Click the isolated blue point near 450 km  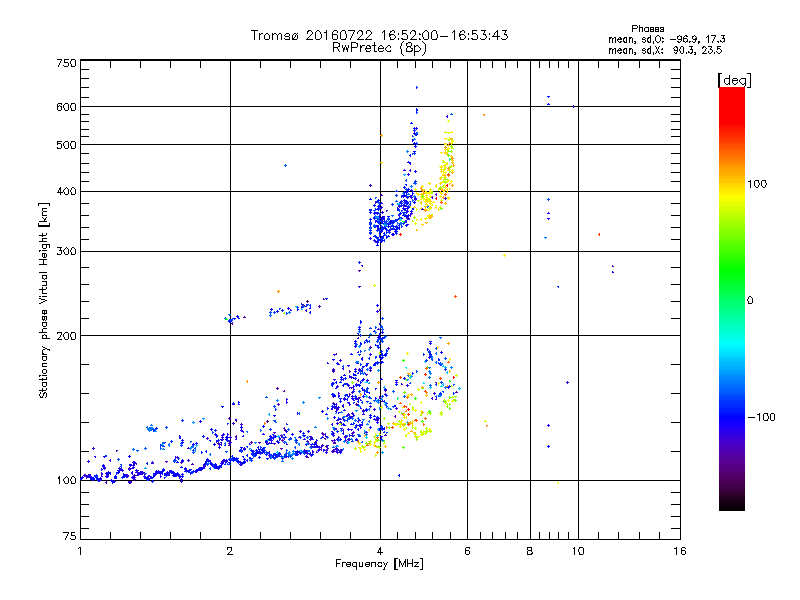click(x=285, y=165)
